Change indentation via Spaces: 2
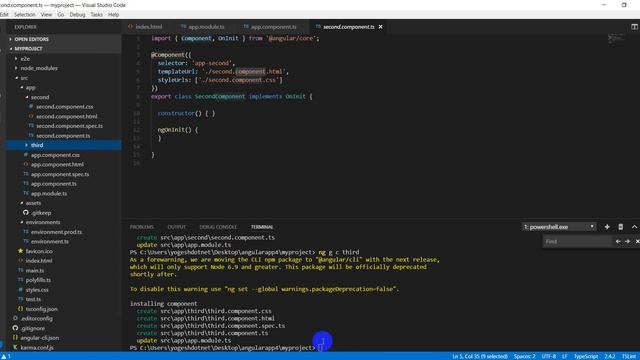The height and width of the screenshot is (360, 640). (524, 356)
